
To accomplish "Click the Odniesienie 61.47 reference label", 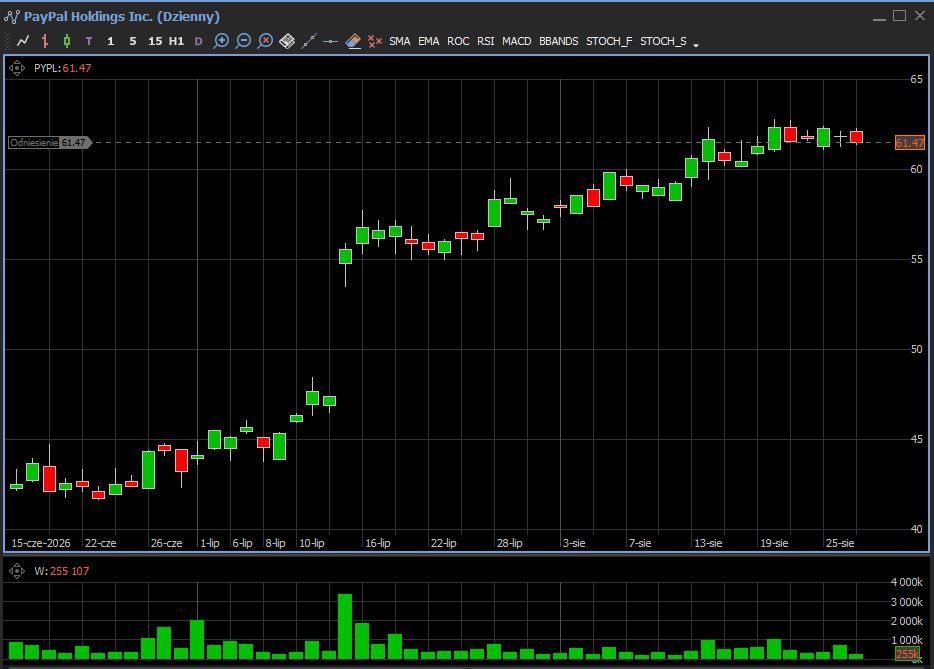I will [49, 142].
